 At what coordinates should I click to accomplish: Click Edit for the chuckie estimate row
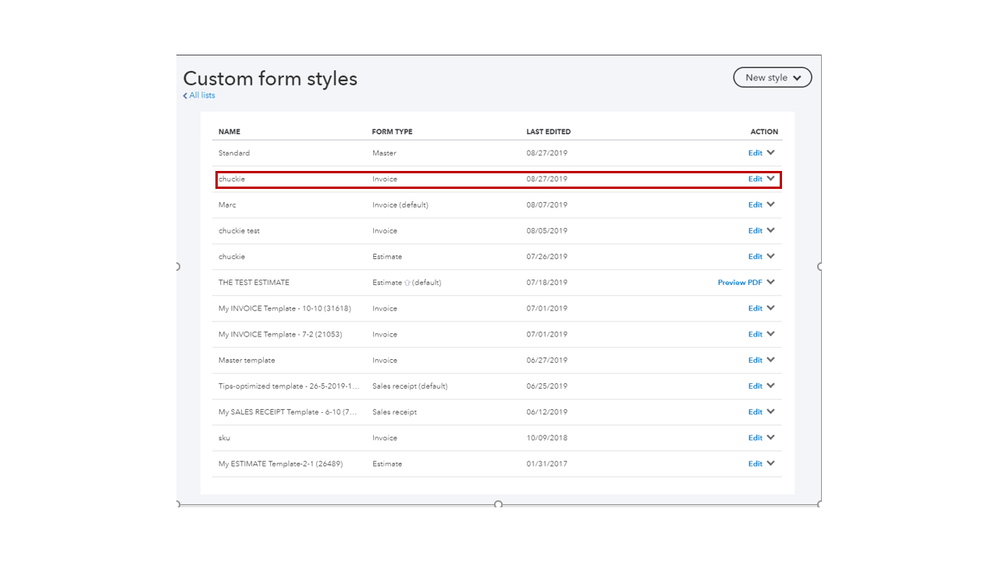(755, 257)
